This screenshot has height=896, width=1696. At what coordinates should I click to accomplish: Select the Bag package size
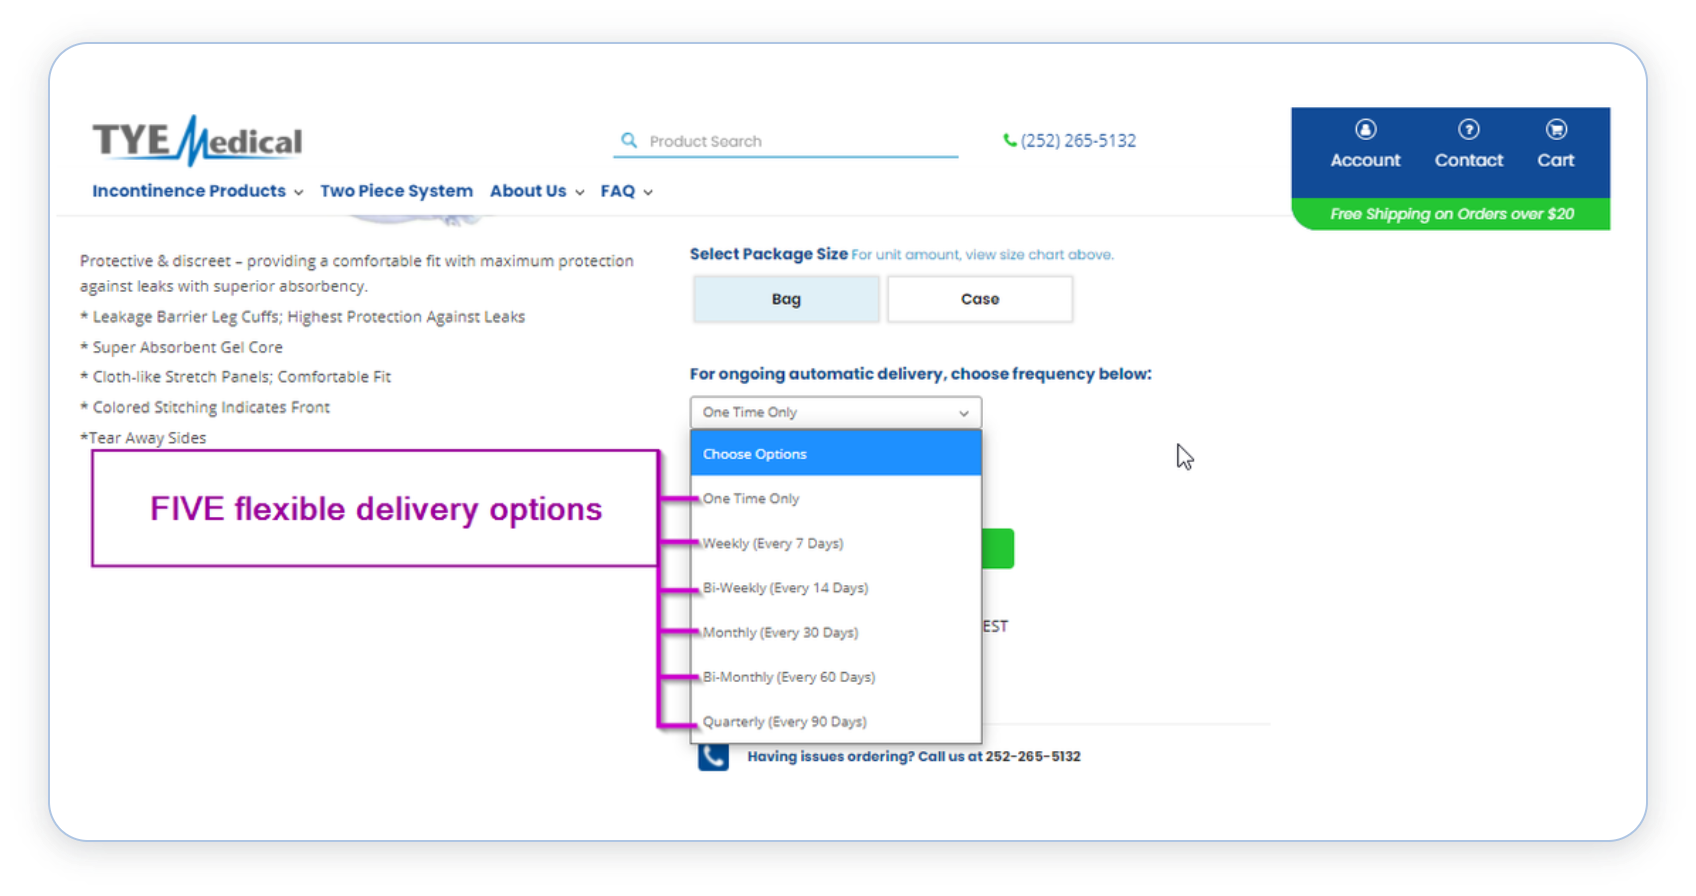click(786, 299)
